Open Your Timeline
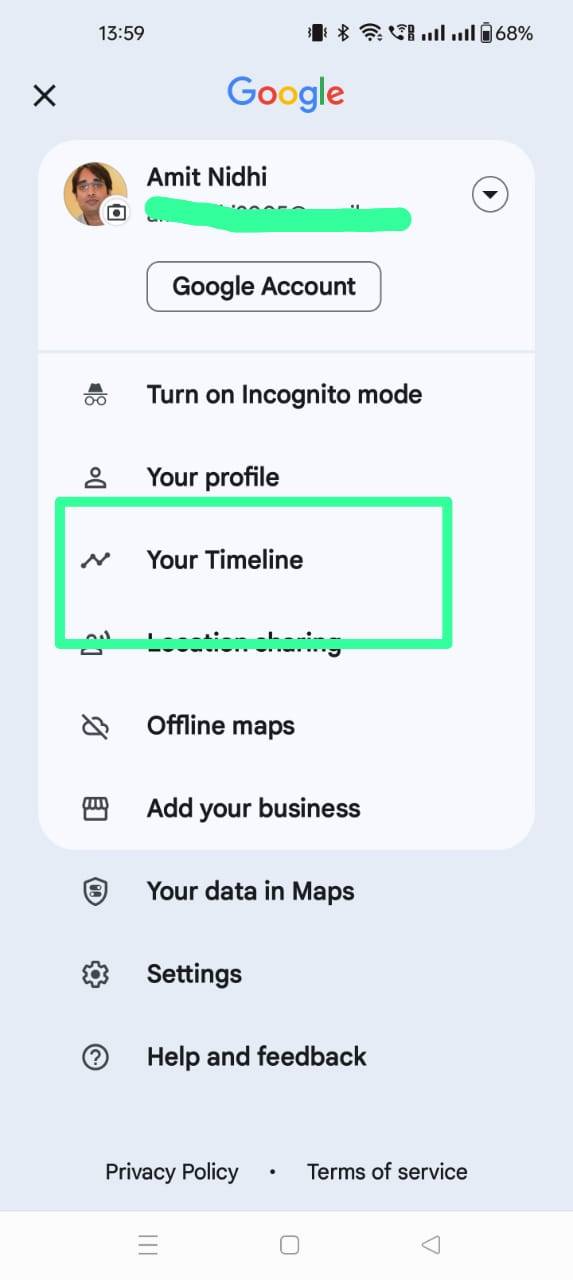Image resolution: width=573 pixels, height=1280 pixels. [x=286, y=560]
